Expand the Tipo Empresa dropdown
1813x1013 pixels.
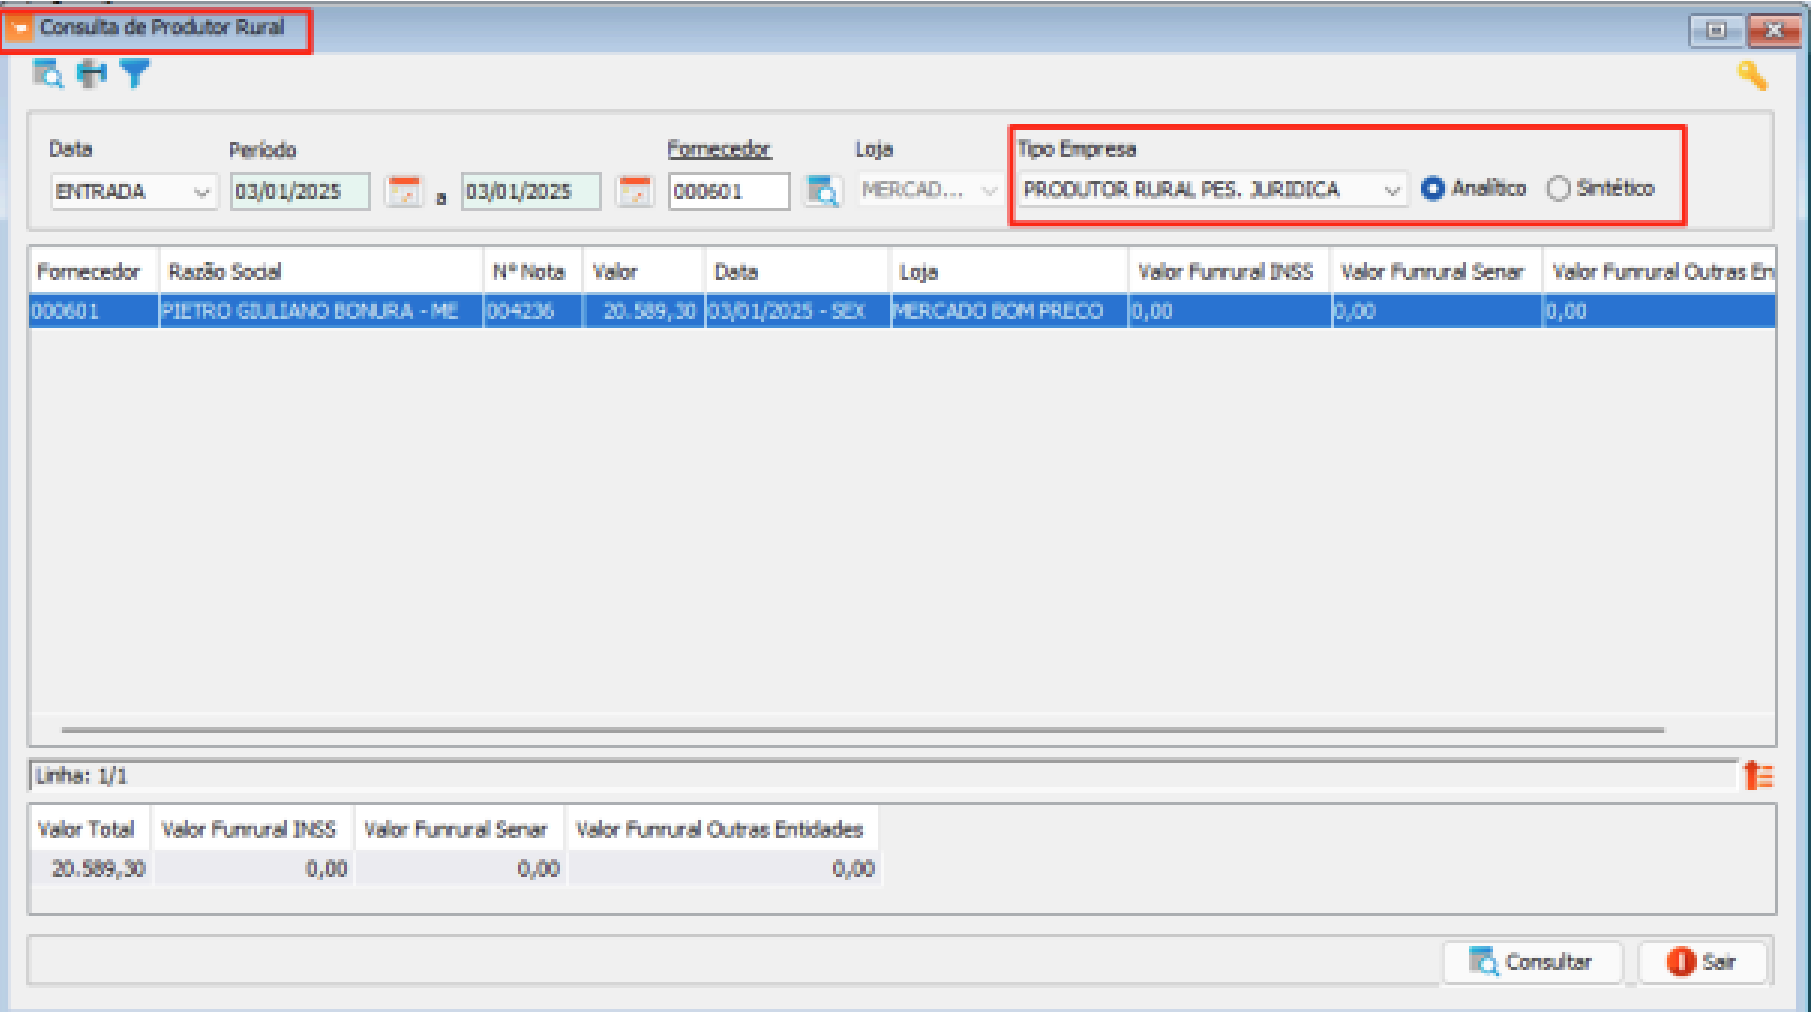pos(1391,190)
